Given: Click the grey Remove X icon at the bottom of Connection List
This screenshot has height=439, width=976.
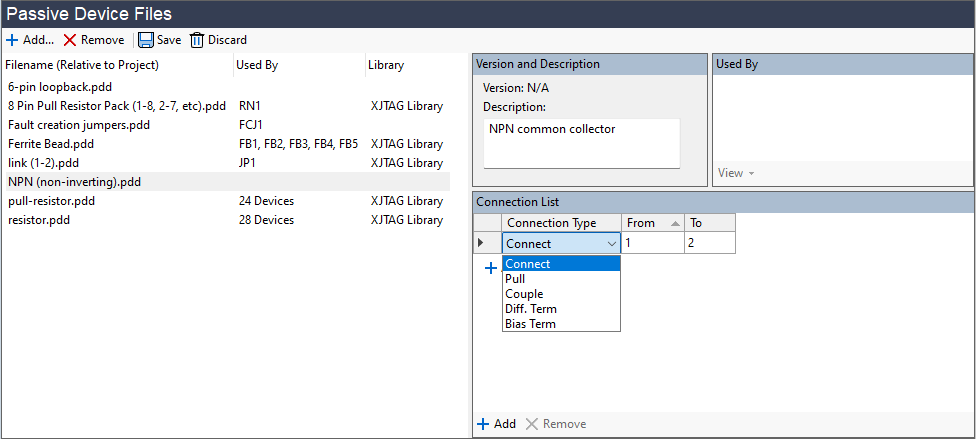Looking at the screenshot, I should pyautogui.click(x=532, y=424).
